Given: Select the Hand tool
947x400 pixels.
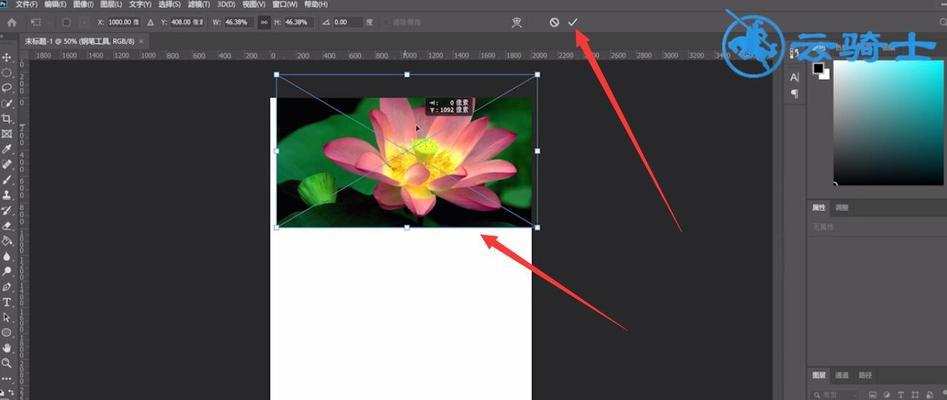Looking at the screenshot, I should (x=7, y=347).
